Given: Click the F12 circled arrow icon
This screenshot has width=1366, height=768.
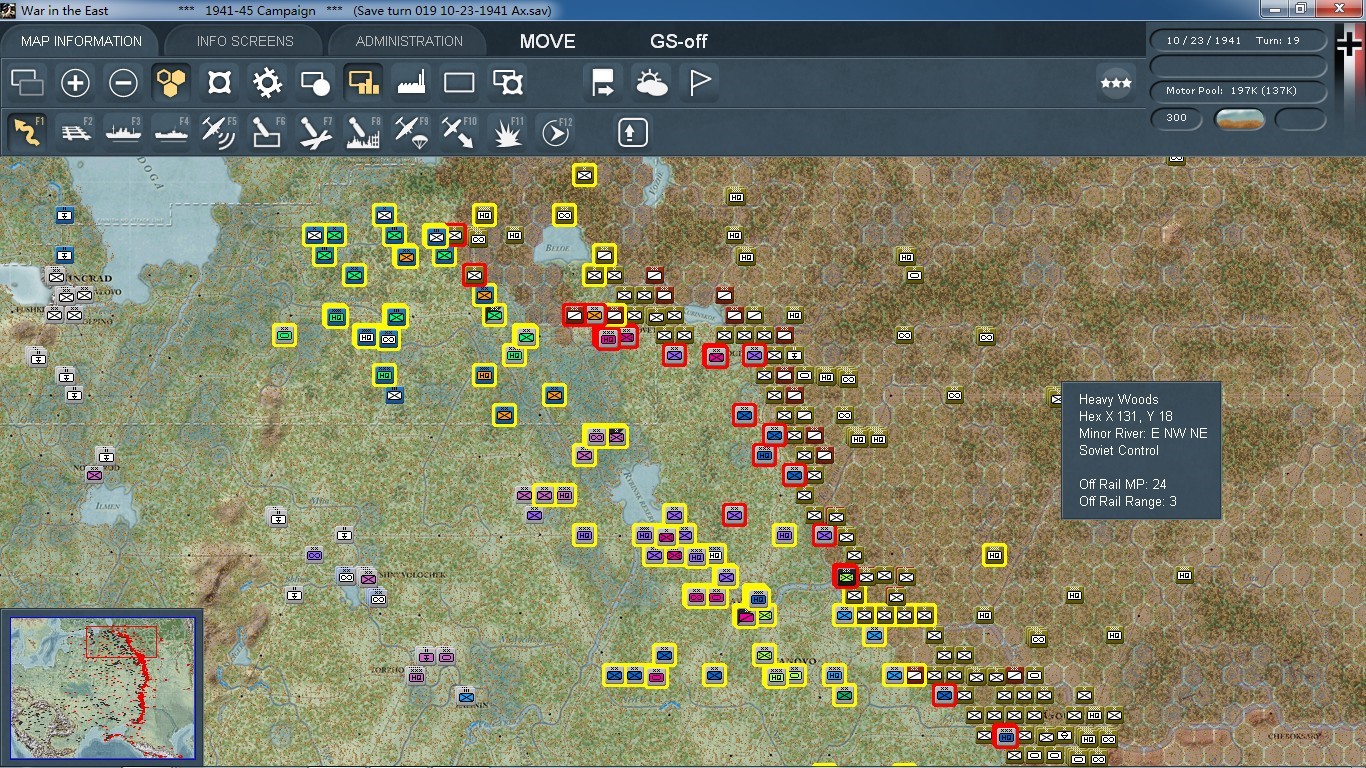Looking at the screenshot, I should [x=556, y=132].
